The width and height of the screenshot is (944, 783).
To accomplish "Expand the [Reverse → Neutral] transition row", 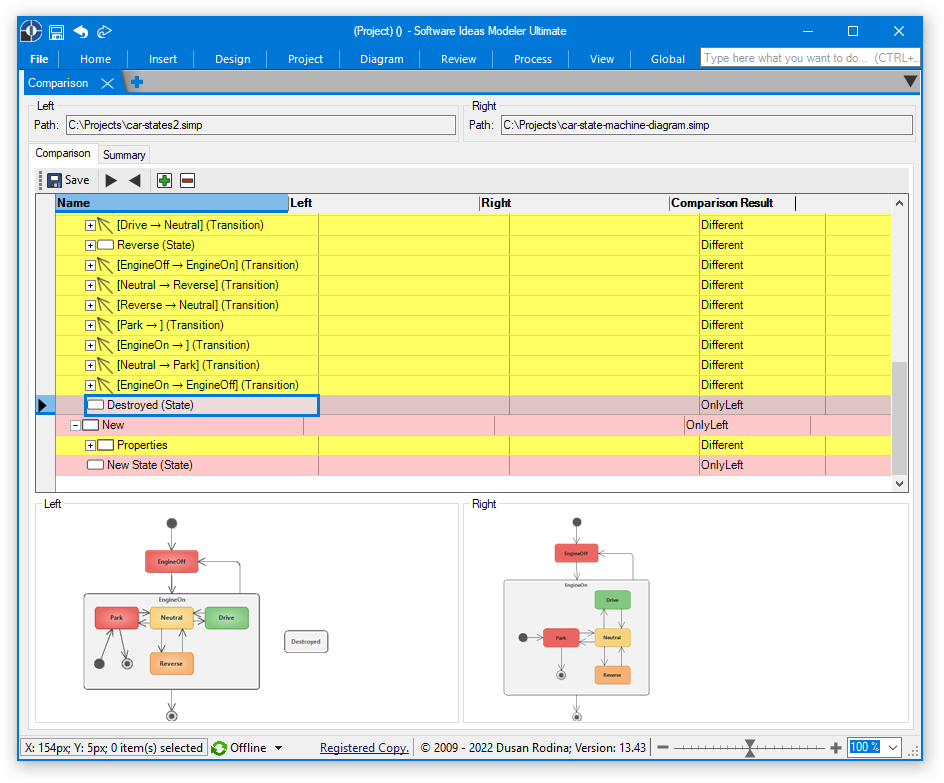I will point(90,305).
